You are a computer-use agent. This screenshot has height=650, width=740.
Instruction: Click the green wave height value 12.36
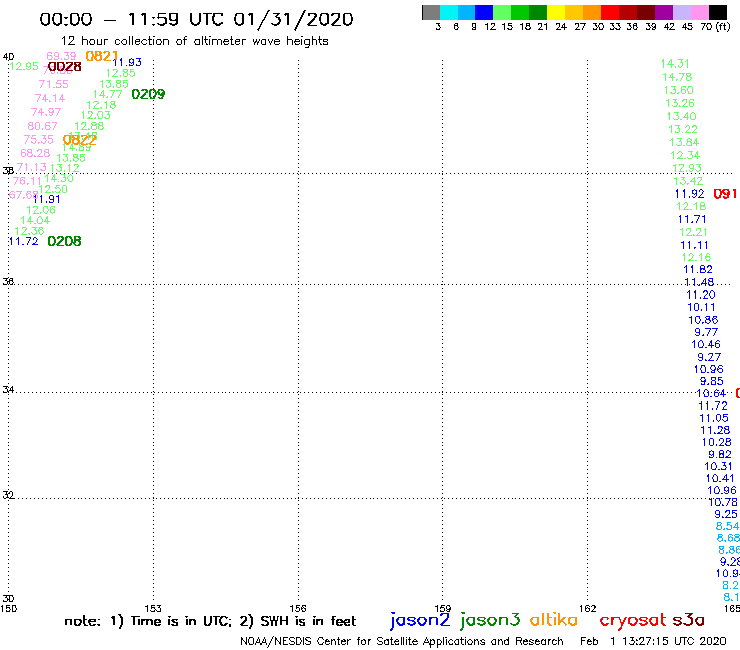tap(29, 231)
